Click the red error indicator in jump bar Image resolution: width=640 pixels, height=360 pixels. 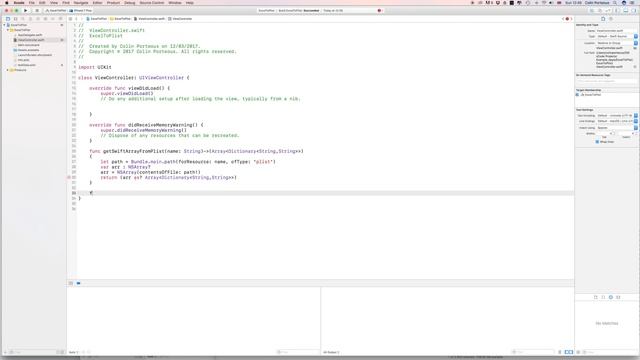(x=567, y=19)
